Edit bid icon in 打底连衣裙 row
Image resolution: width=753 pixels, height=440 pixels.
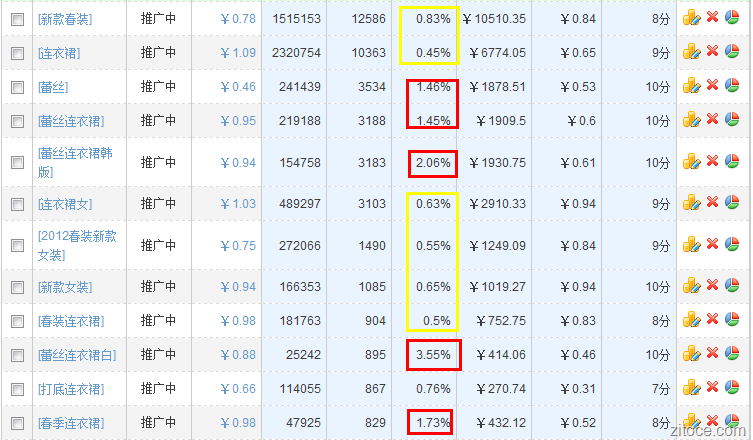(690, 389)
